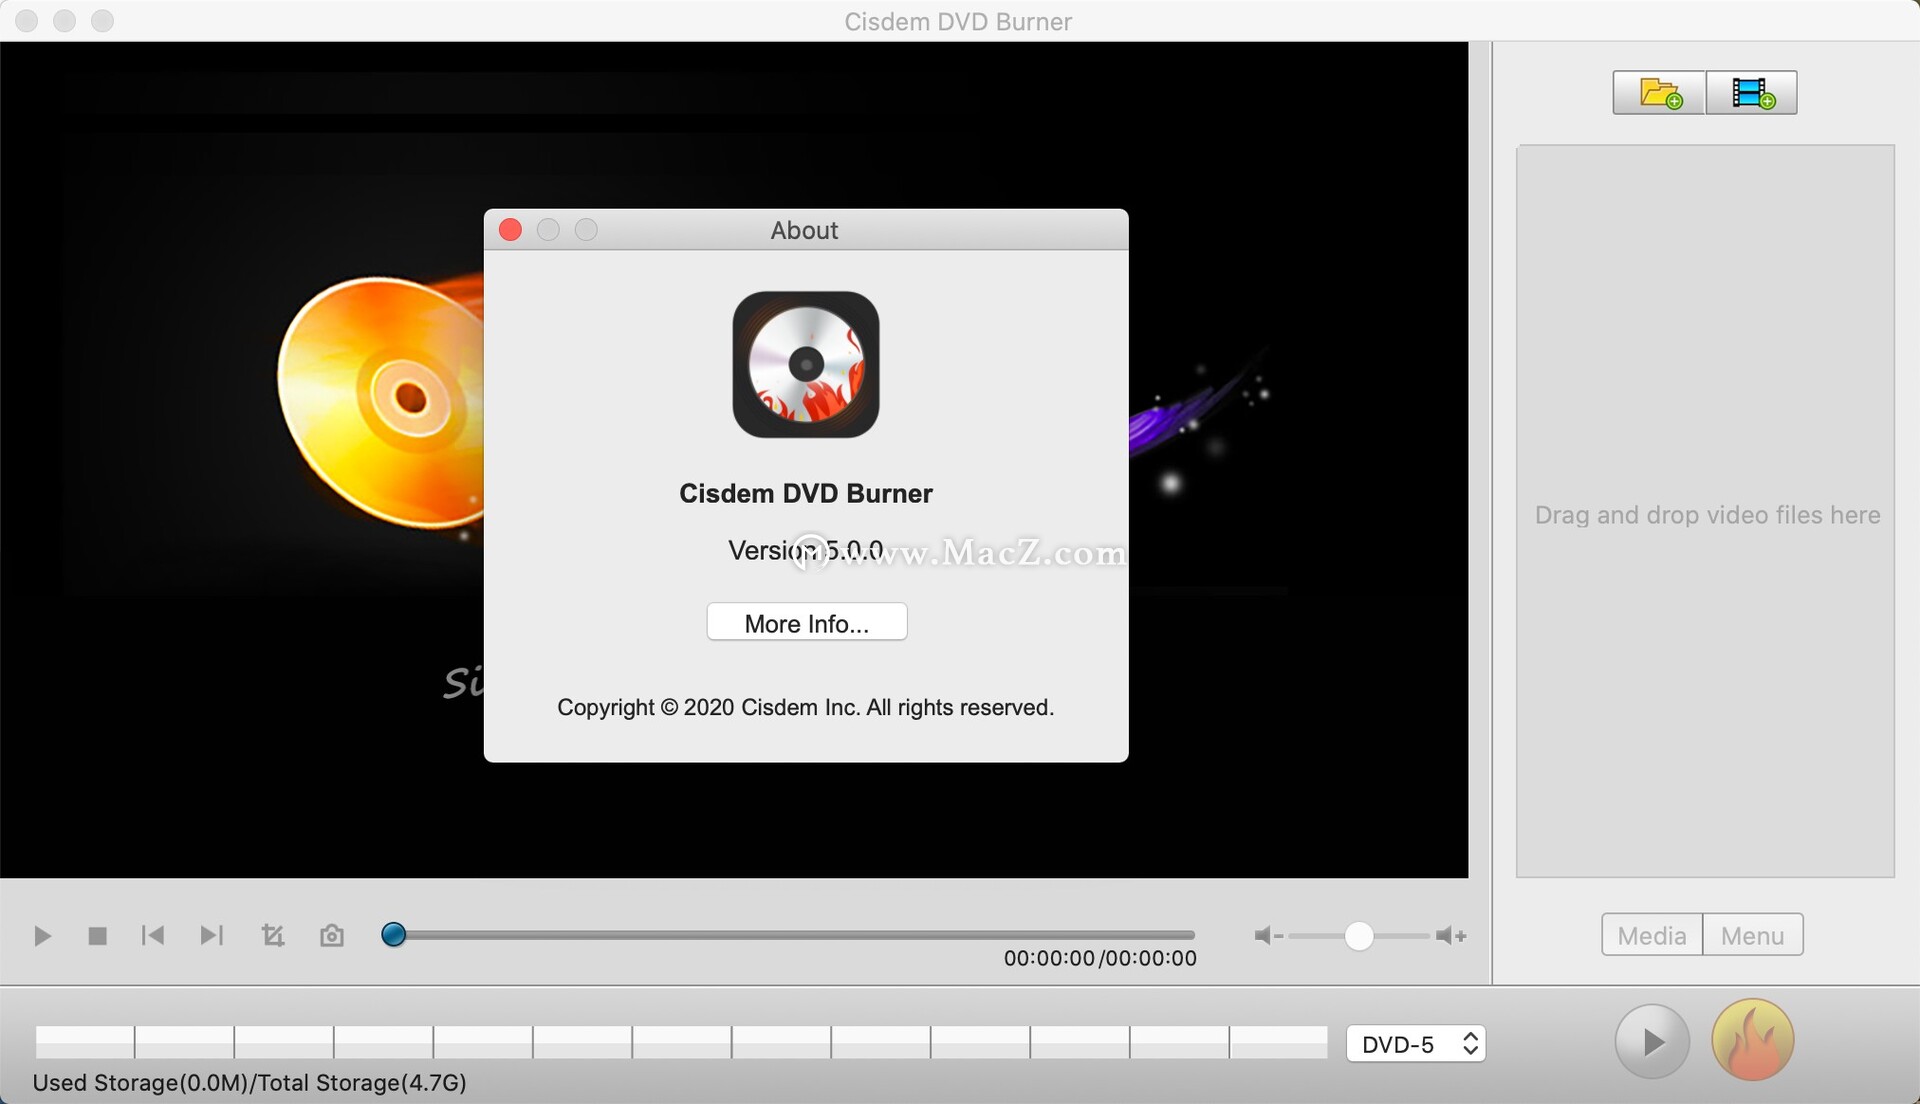Open the video trim/crop tool
This screenshot has width=1920, height=1104.
[272, 936]
